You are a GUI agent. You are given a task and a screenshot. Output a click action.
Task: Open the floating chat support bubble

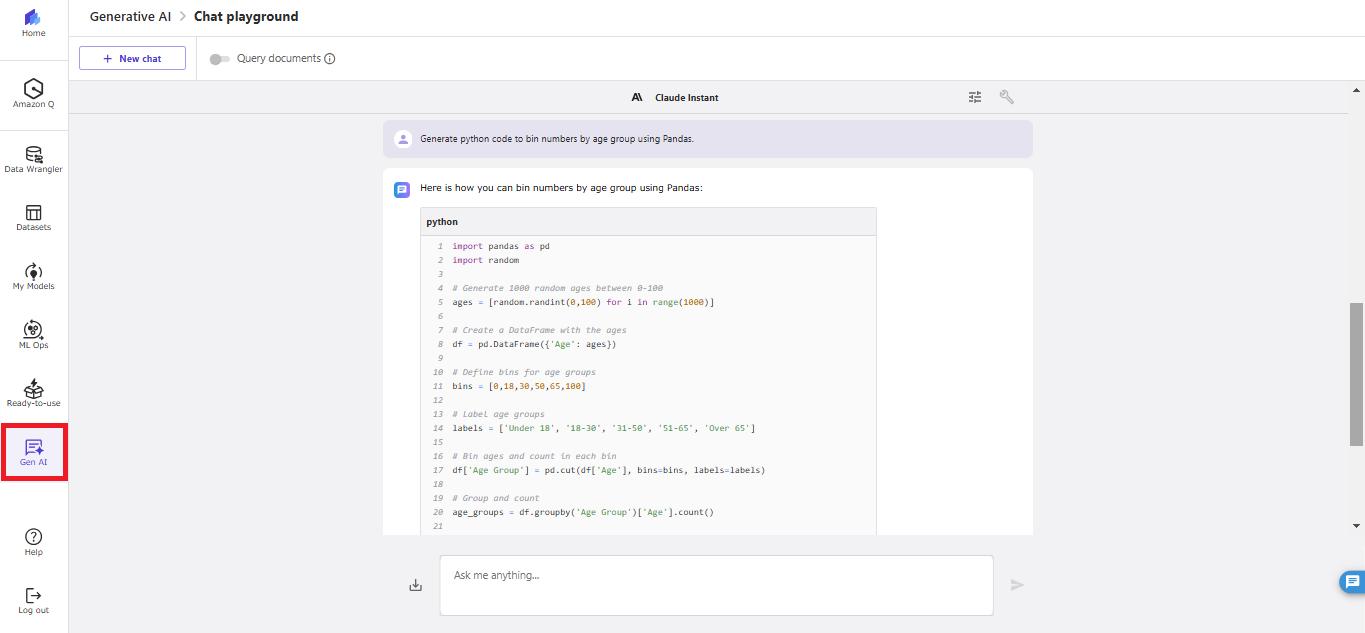(1352, 581)
